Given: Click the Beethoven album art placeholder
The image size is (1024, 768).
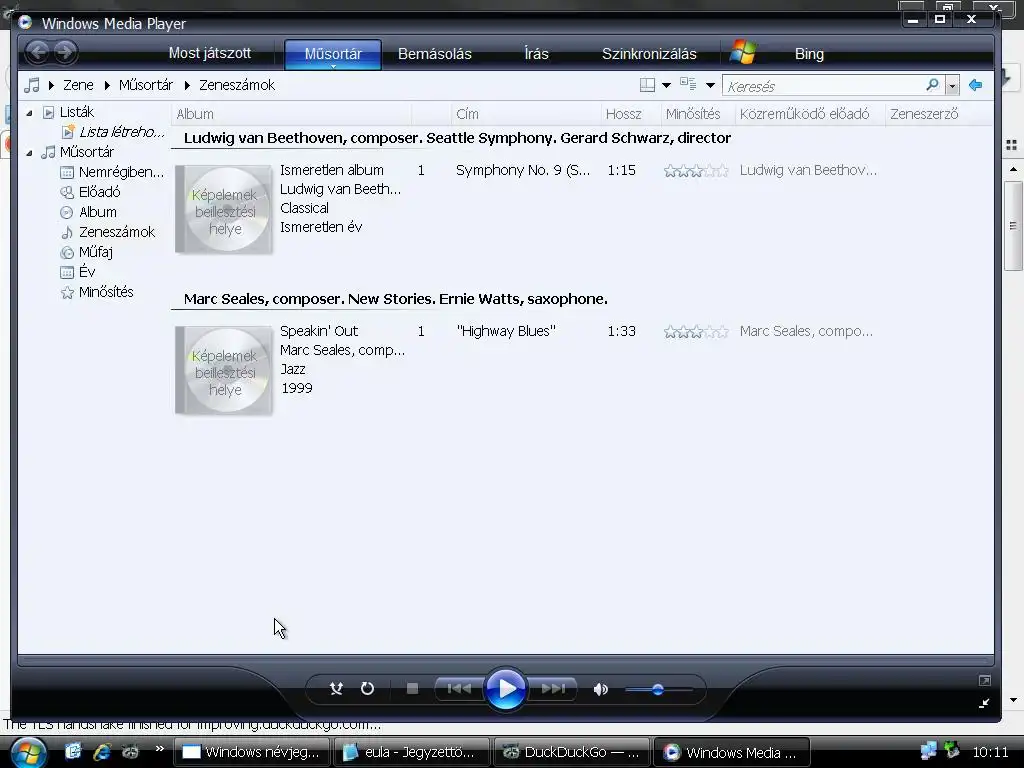Looking at the screenshot, I should (224, 210).
